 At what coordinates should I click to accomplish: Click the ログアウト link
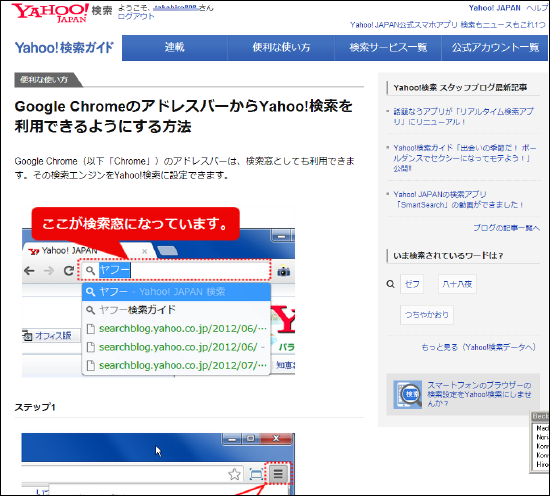click(136, 16)
